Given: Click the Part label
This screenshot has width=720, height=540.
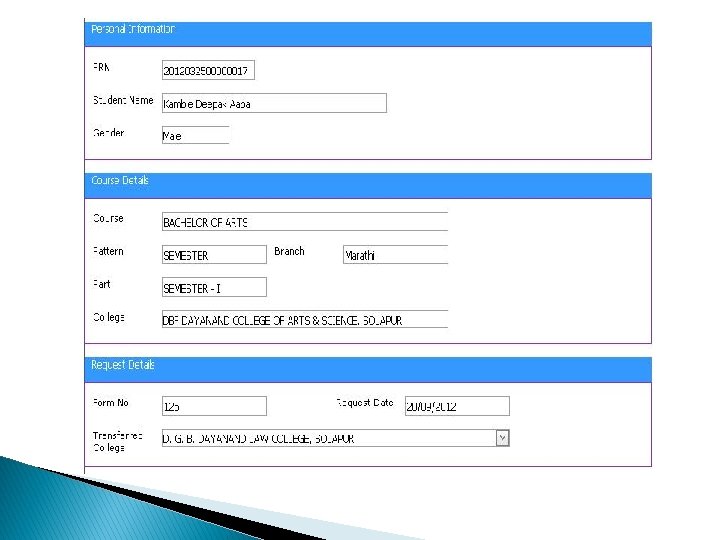Looking at the screenshot, I should coord(101,284).
